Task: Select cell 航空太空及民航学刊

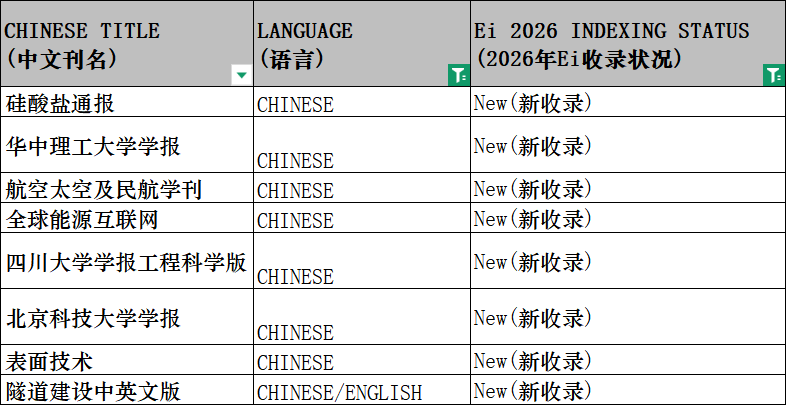Action: [x=127, y=188]
